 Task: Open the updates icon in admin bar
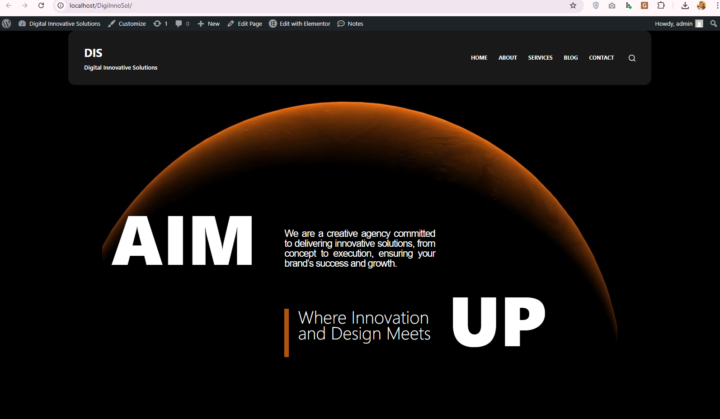160,23
